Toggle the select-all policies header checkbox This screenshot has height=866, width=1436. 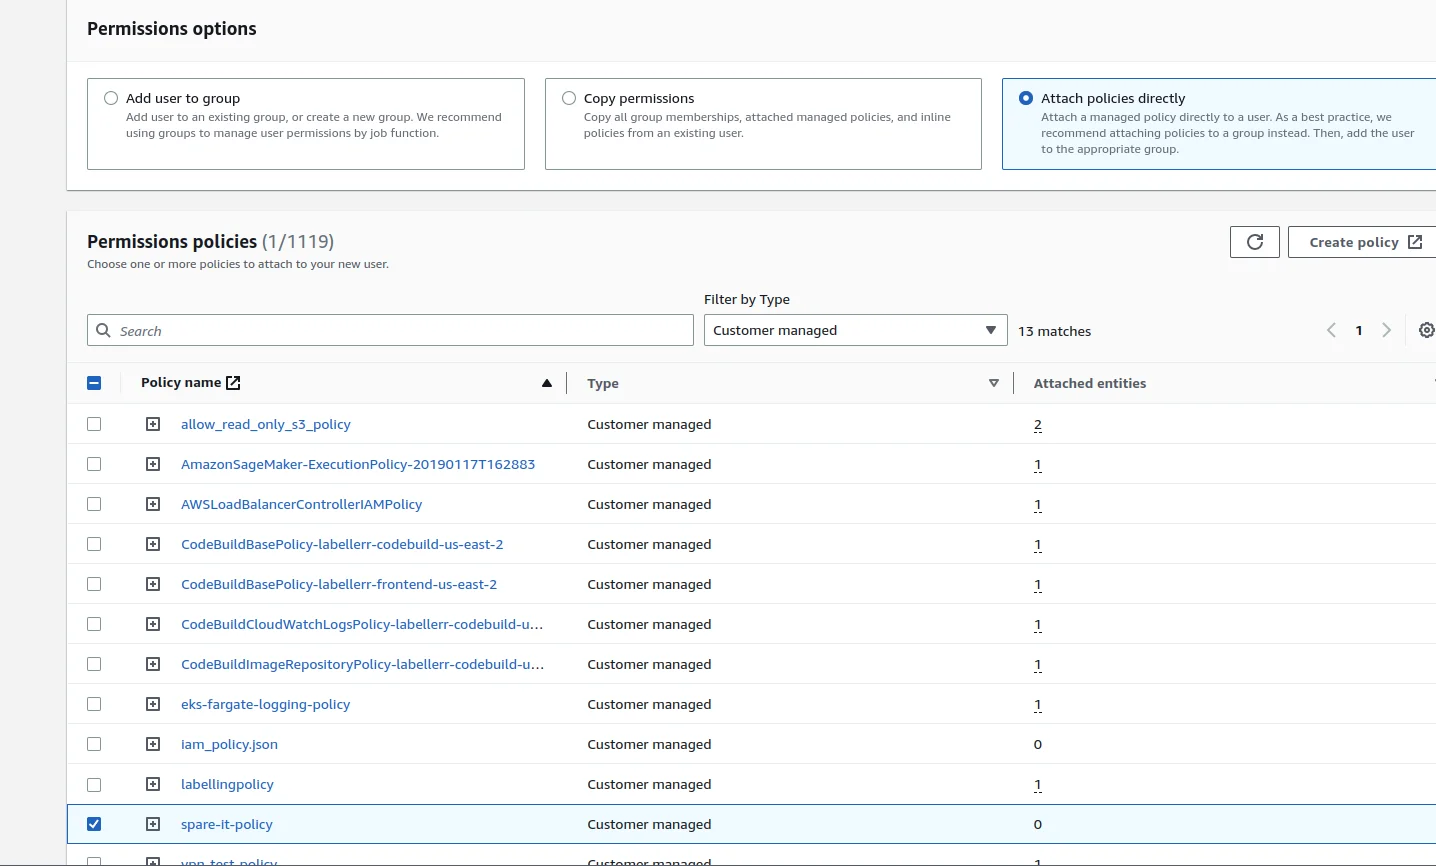pyautogui.click(x=94, y=383)
